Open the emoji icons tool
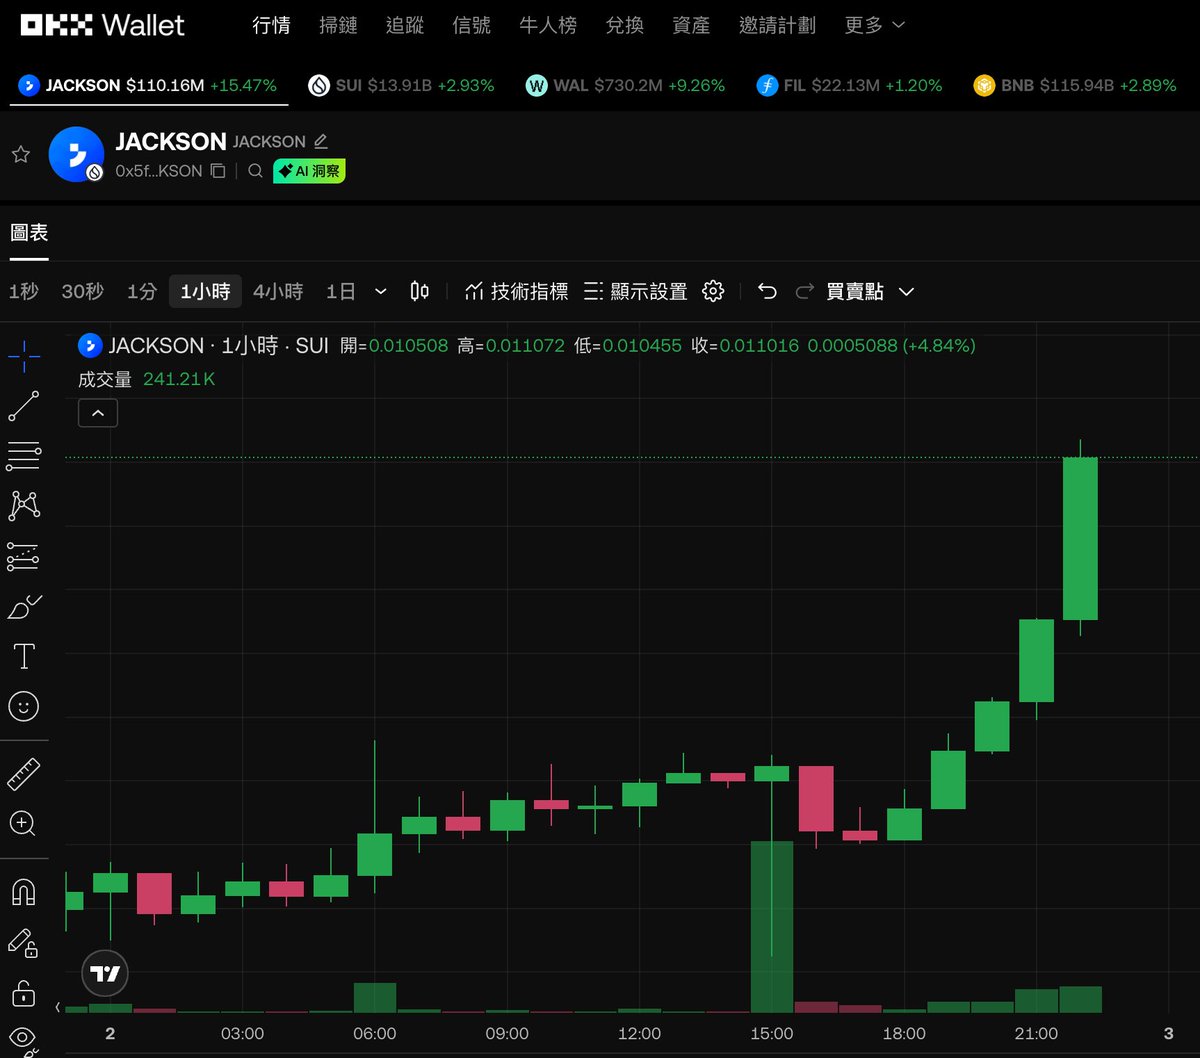 tap(24, 706)
